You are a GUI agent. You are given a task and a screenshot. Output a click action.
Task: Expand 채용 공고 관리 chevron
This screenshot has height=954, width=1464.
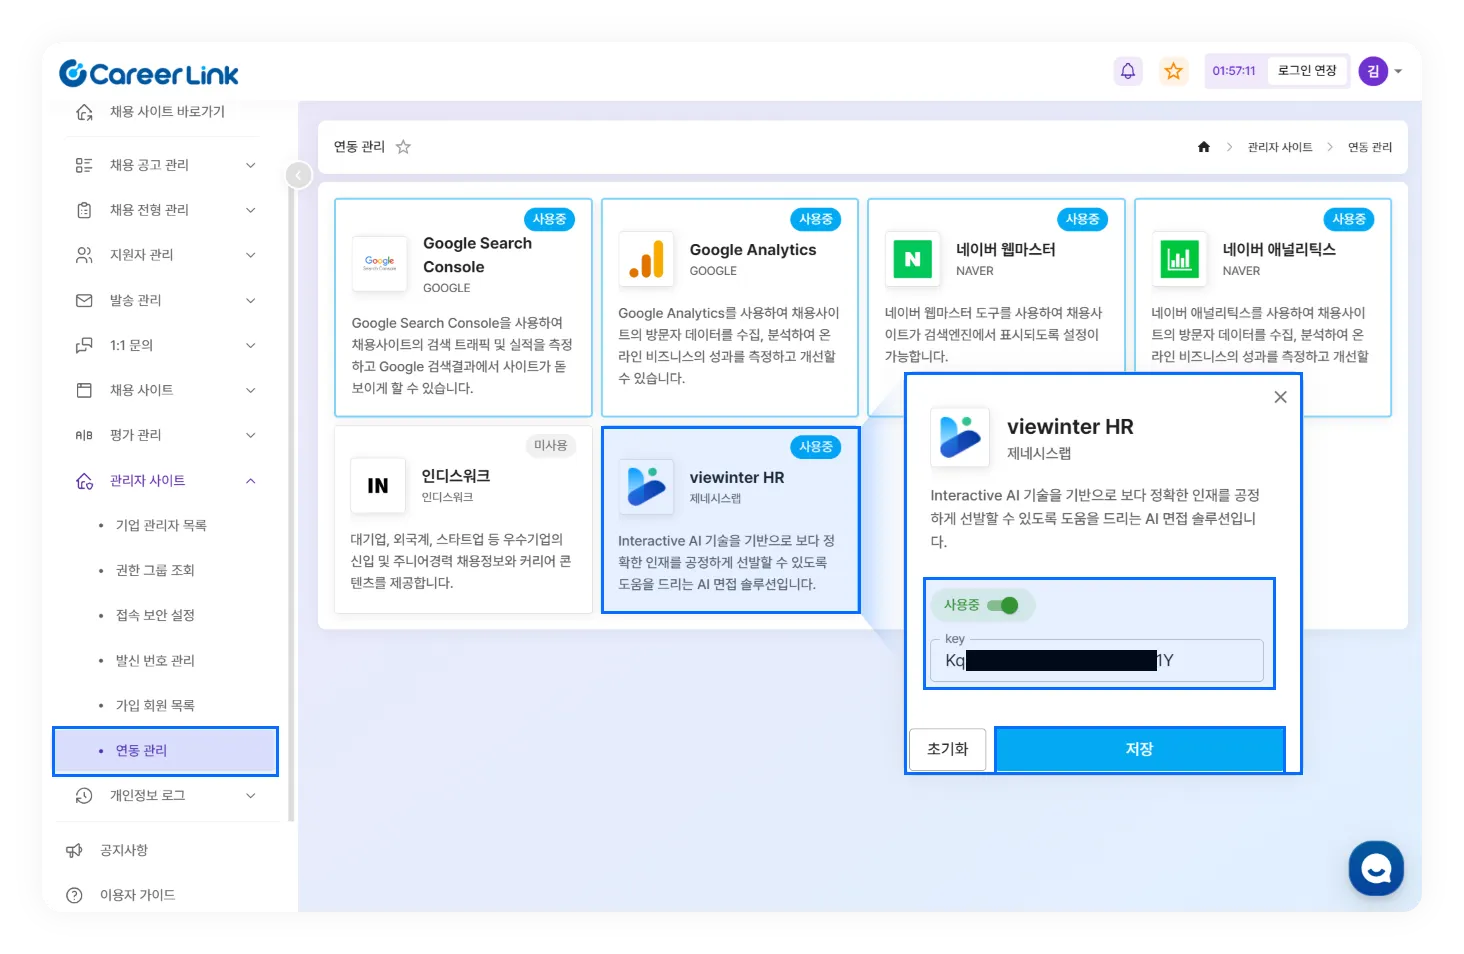[251, 165]
